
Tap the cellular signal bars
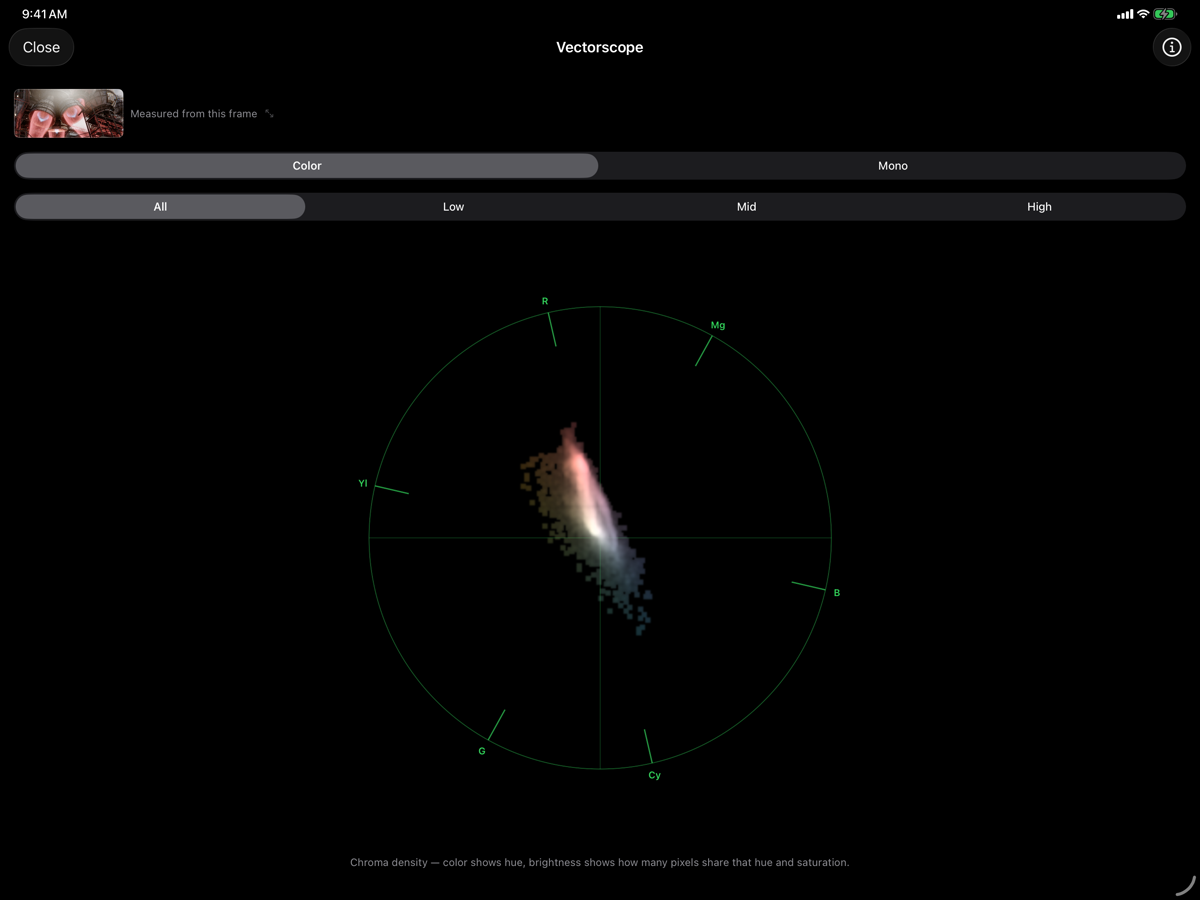point(1125,15)
